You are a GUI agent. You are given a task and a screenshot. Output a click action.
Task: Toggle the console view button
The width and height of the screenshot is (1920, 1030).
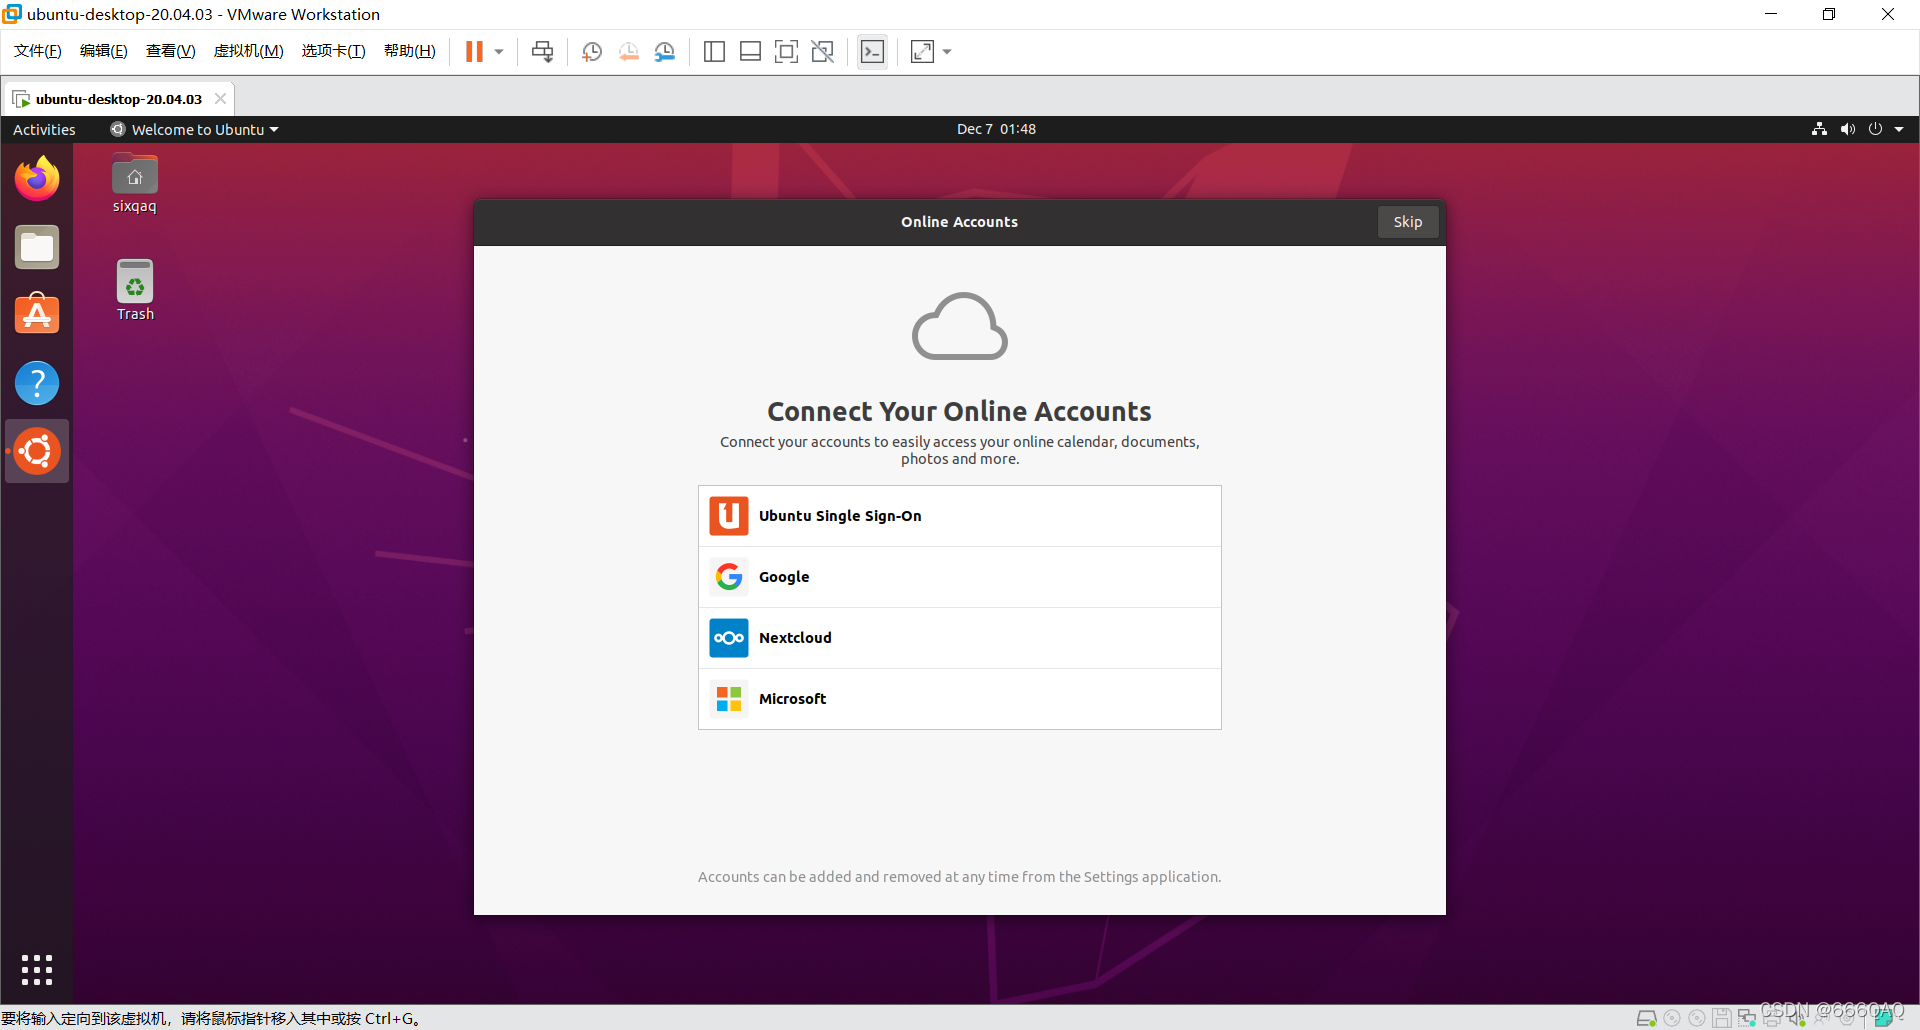(872, 52)
